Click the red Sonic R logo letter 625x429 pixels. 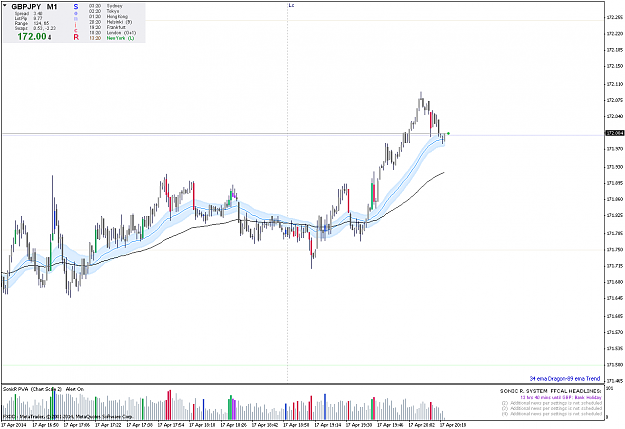pyautogui.click(x=76, y=37)
